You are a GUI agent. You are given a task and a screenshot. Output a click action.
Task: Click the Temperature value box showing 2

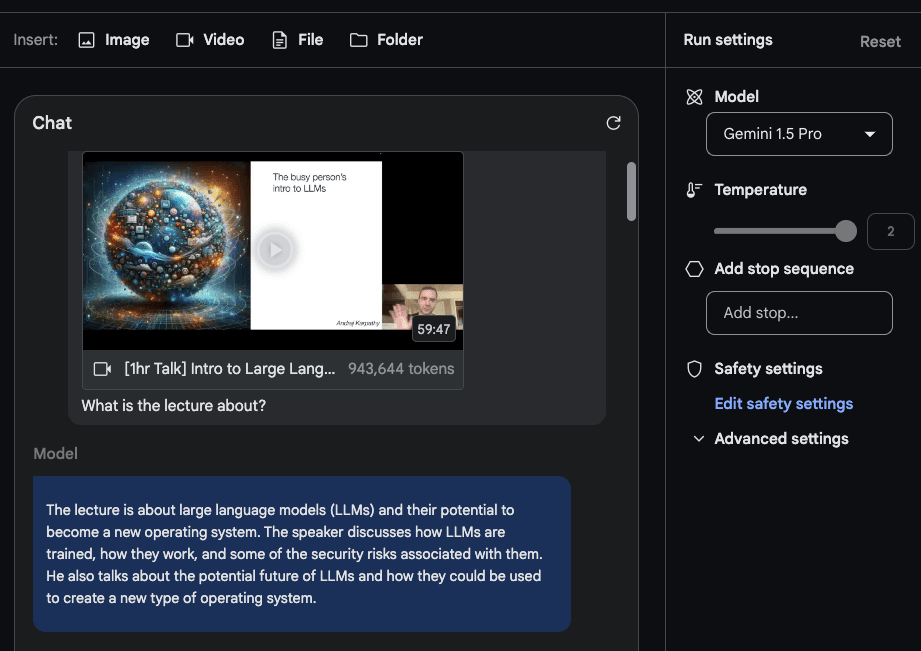[890, 231]
